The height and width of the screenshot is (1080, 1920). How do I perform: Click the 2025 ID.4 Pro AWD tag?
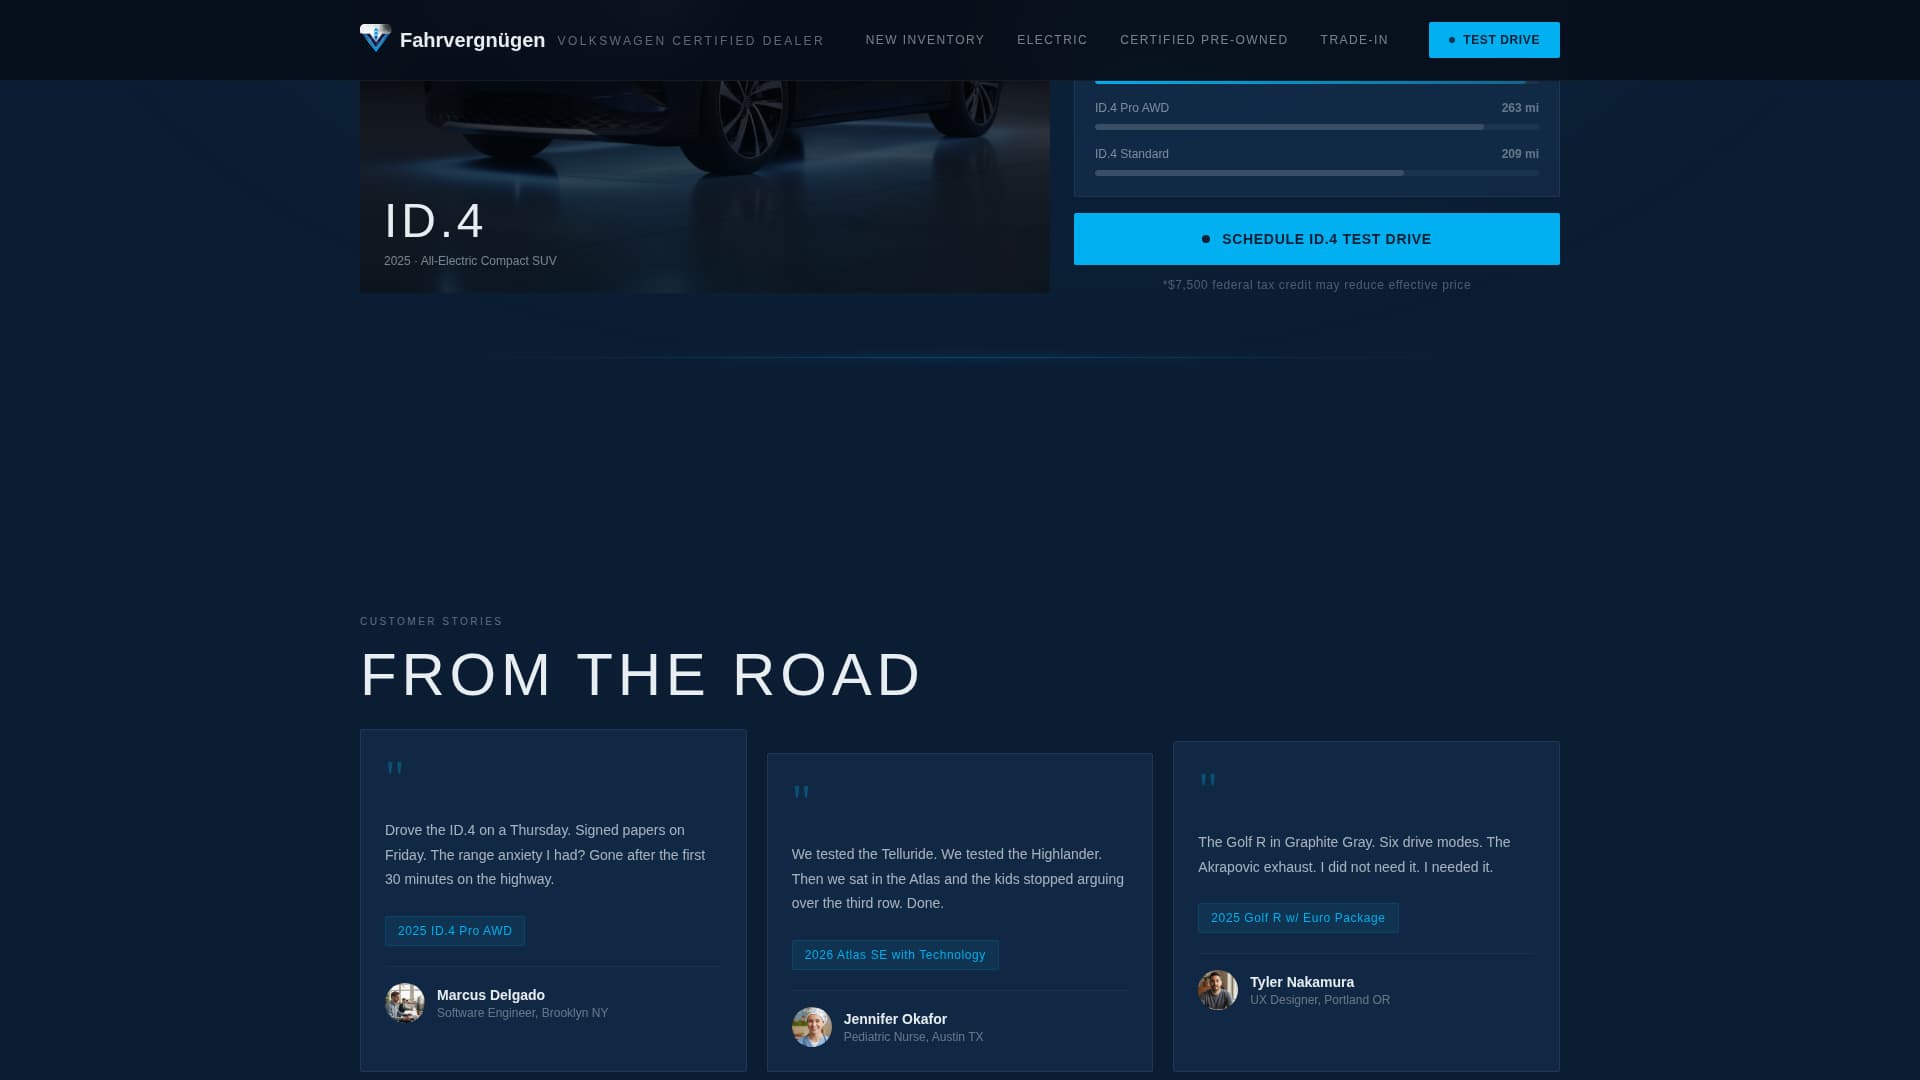tap(455, 931)
